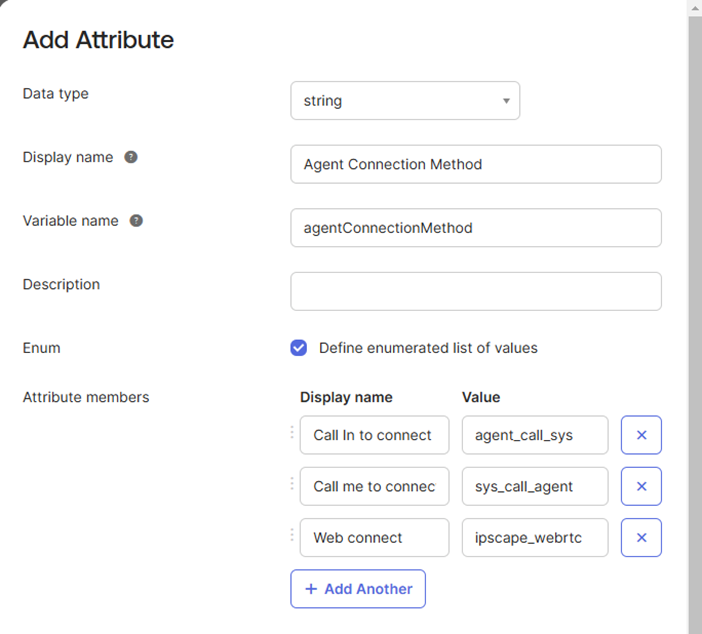Grab drag handle of Web connect row
The image size is (702, 634).
click(x=293, y=536)
